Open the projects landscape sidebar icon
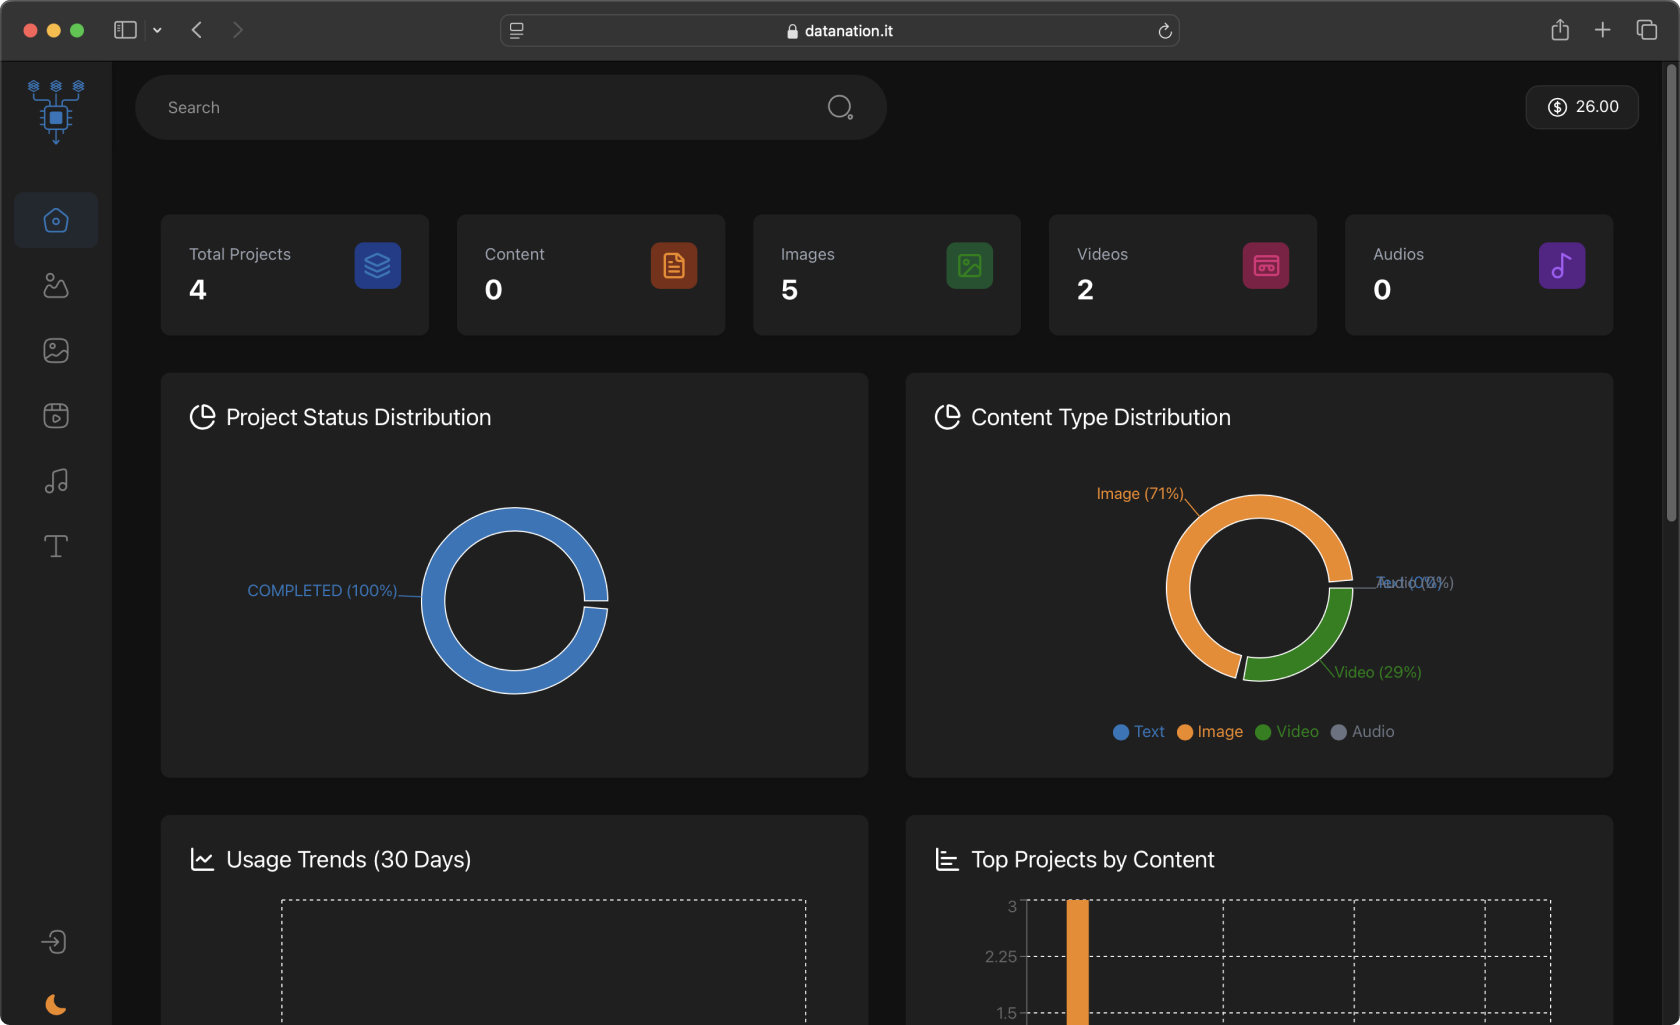Viewport: 1680px width, 1025px height. click(x=56, y=286)
